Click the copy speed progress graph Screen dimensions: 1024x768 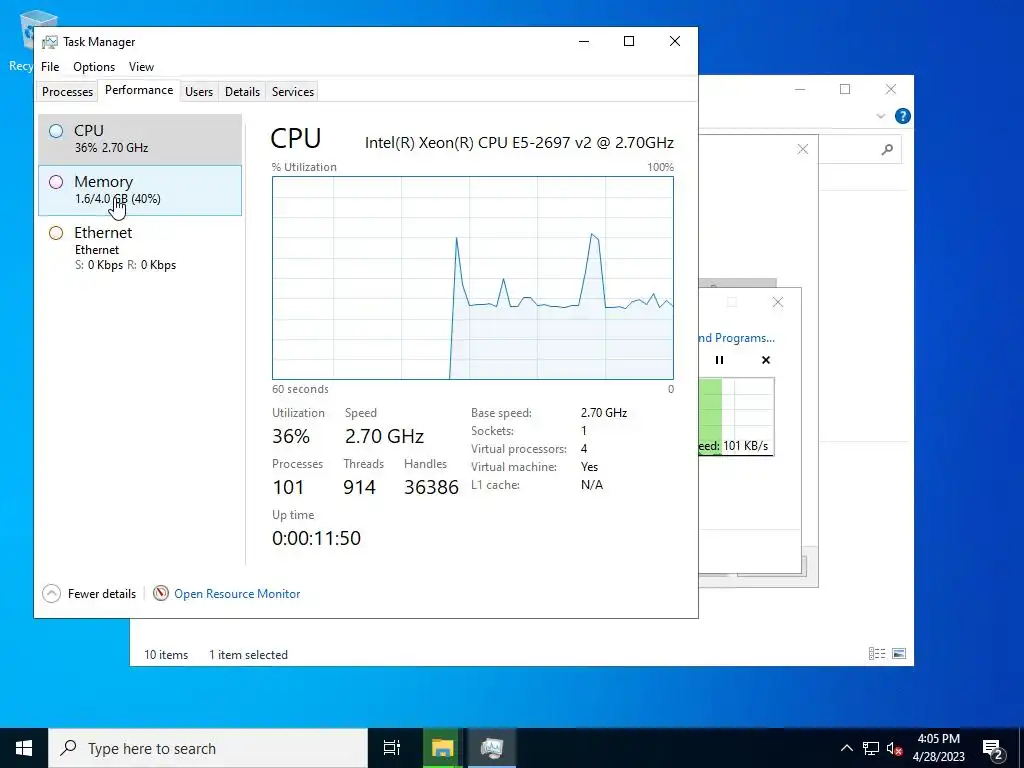[736, 416]
